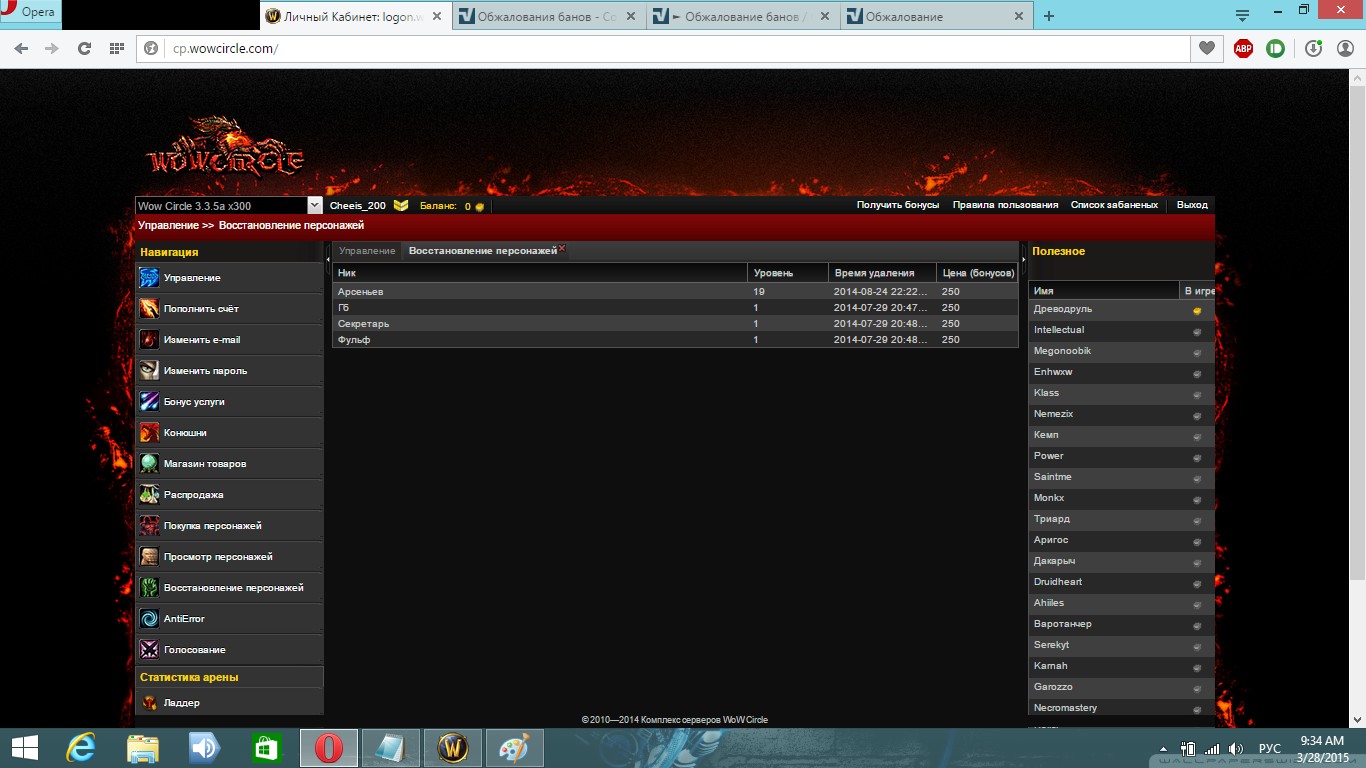
Task: Open the Ладдер arena statistics
Action: (181, 703)
